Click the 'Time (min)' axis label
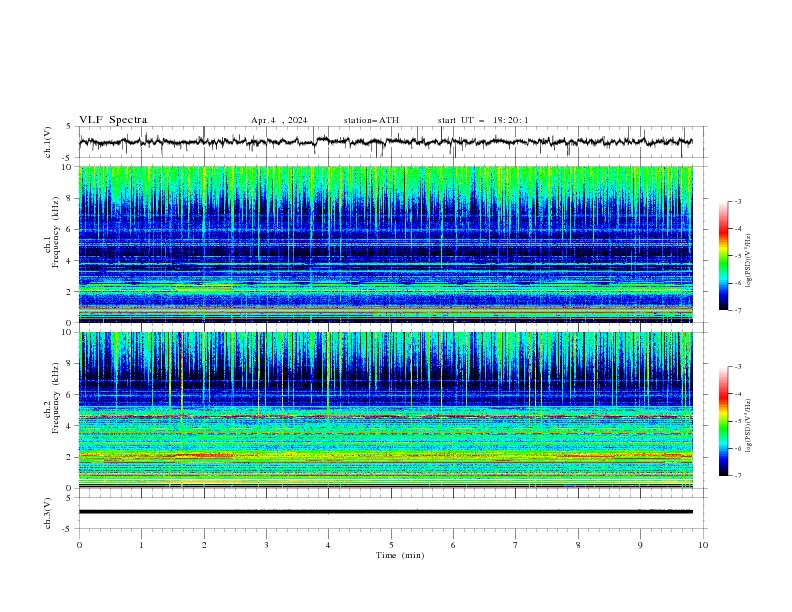 (x=400, y=555)
